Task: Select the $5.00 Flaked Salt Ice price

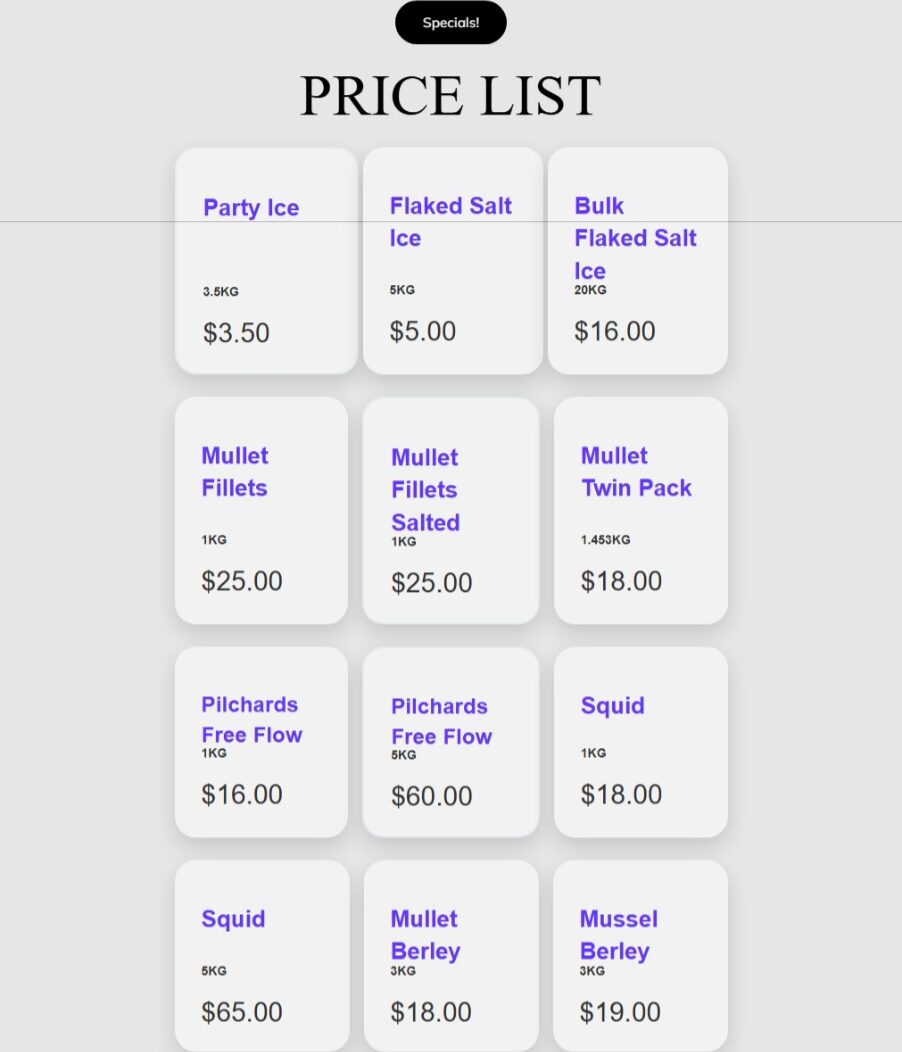Action: click(423, 331)
